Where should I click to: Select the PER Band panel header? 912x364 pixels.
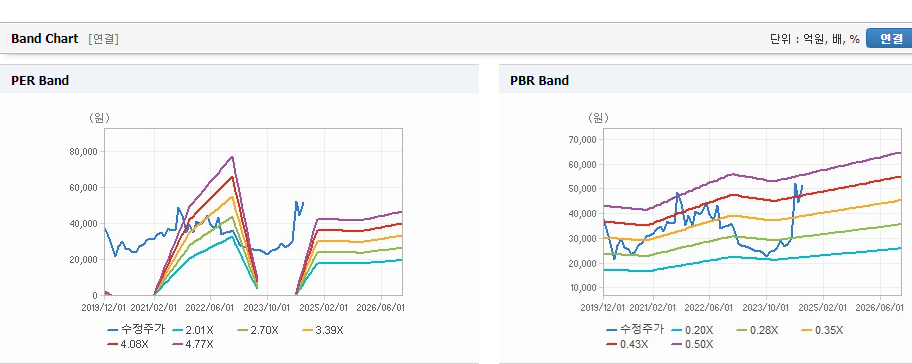coord(239,80)
